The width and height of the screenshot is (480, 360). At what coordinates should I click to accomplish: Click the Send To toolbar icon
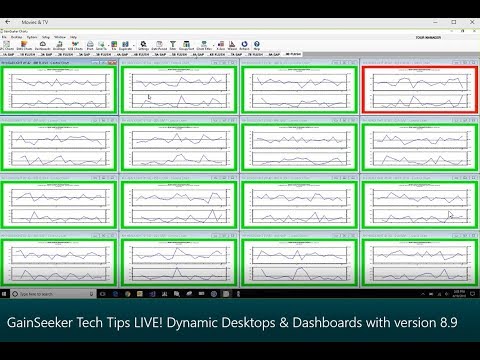click(101, 46)
